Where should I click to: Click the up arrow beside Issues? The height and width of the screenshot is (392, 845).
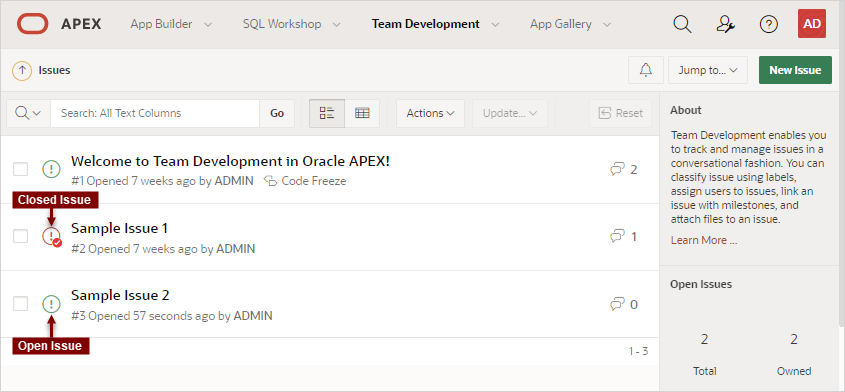point(22,70)
